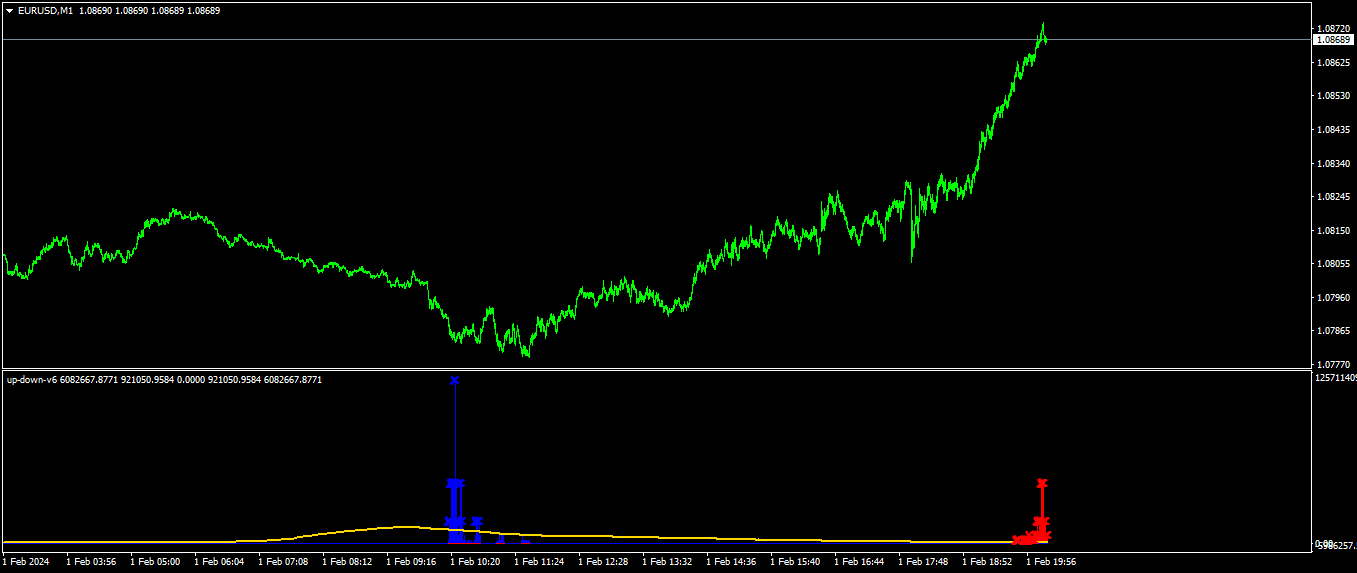1357x573 pixels.
Task: Click the 1 Feb 17:48 time label
Action: pyautogui.click(x=923, y=562)
